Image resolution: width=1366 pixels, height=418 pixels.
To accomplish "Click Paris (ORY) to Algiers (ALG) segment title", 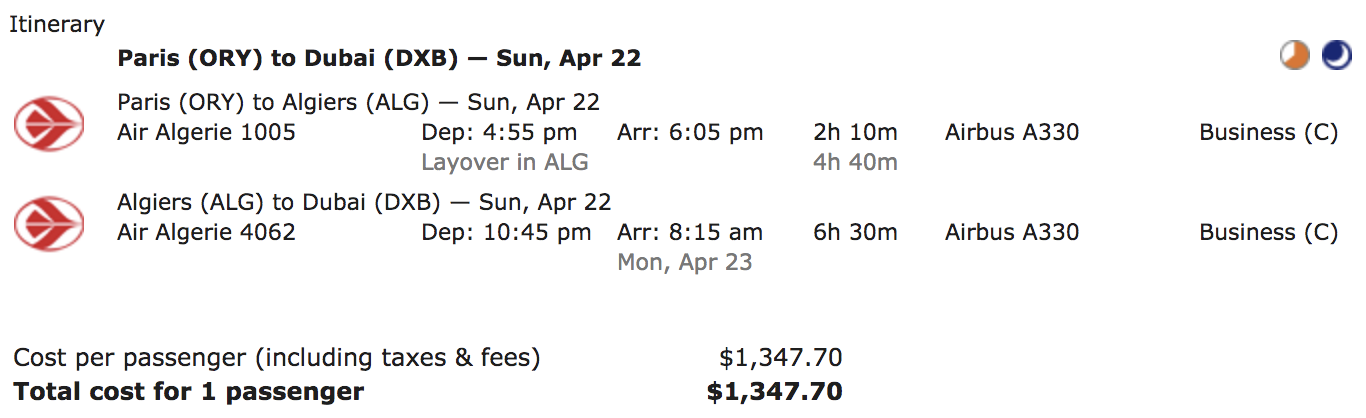I will (358, 102).
